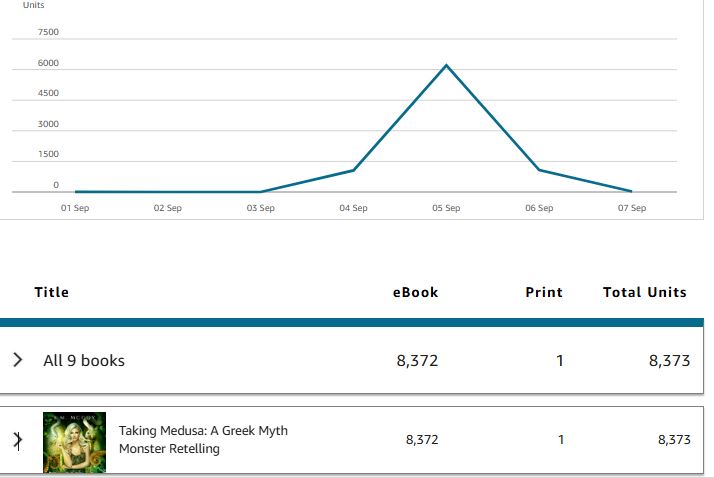Click the 05 Sep peak point on chart
This screenshot has height=478, width=714.
click(446, 66)
